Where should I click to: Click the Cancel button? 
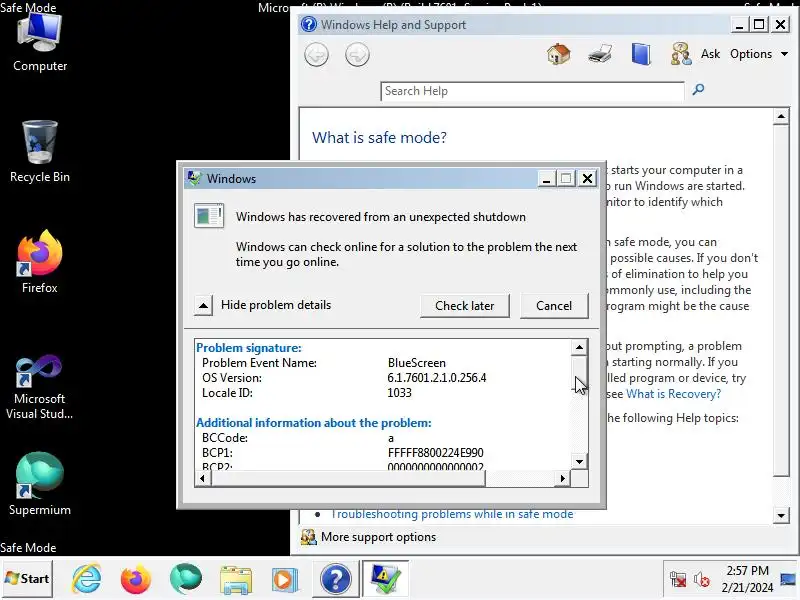pos(554,306)
